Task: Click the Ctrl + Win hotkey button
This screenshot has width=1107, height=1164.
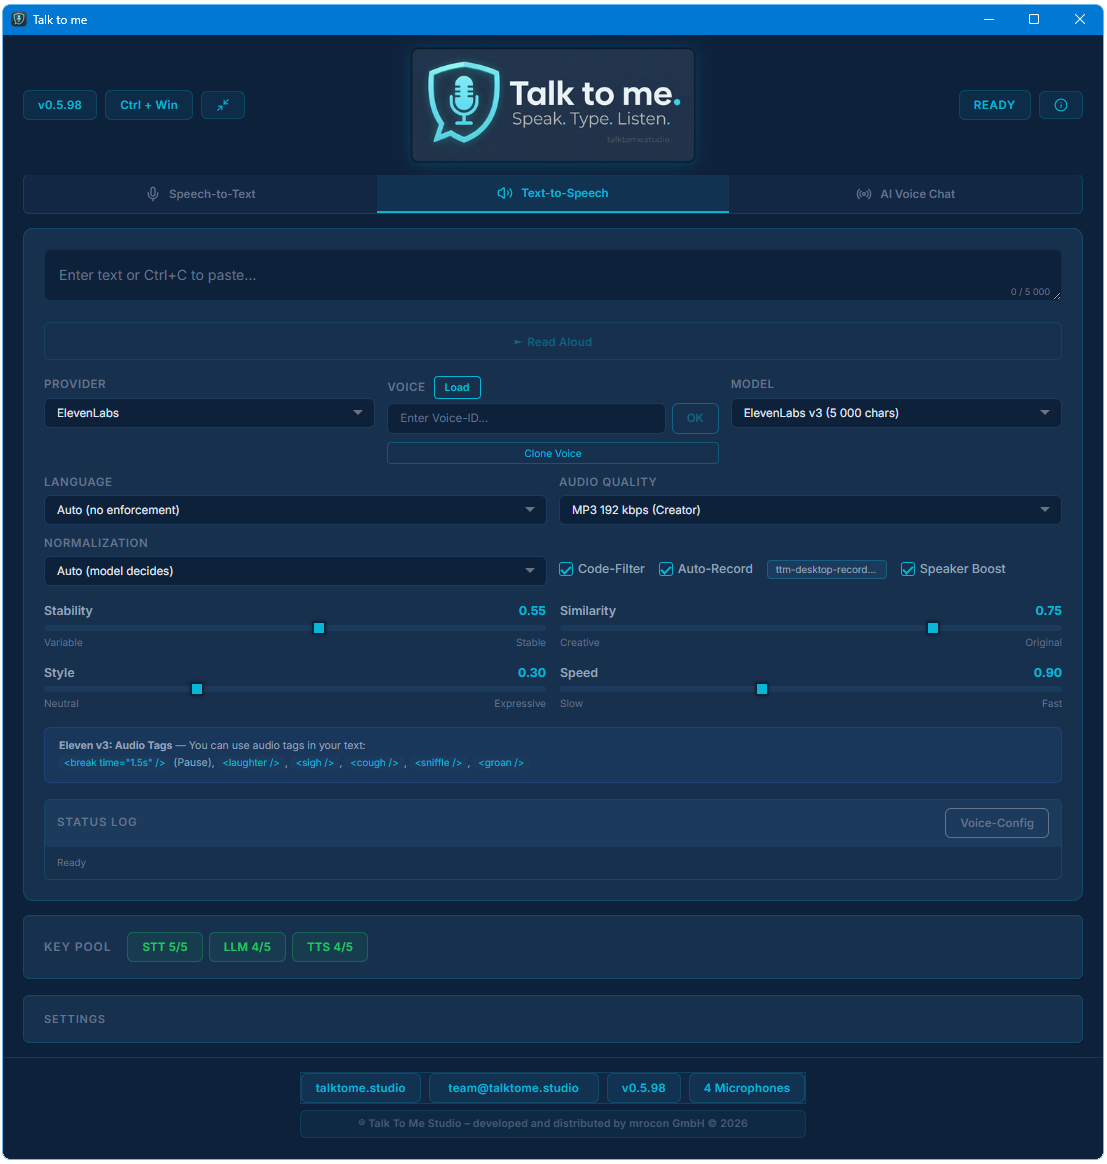Action: (149, 105)
